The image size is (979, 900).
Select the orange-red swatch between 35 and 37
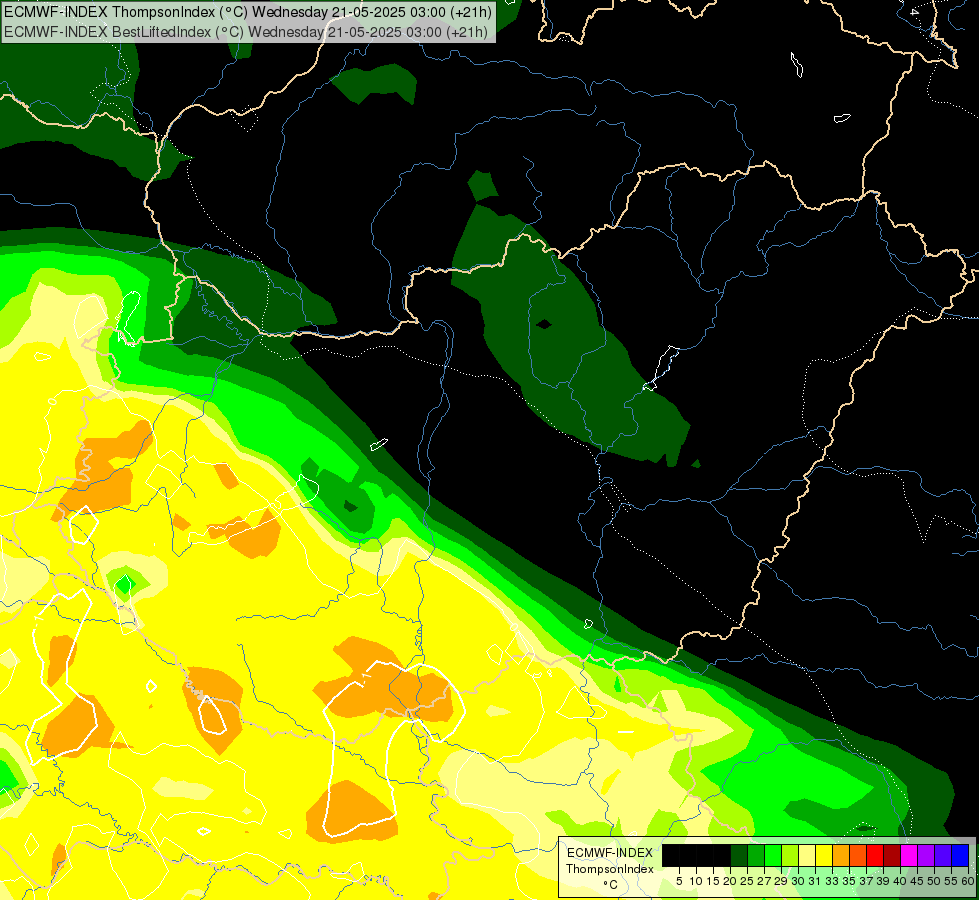(x=858, y=856)
